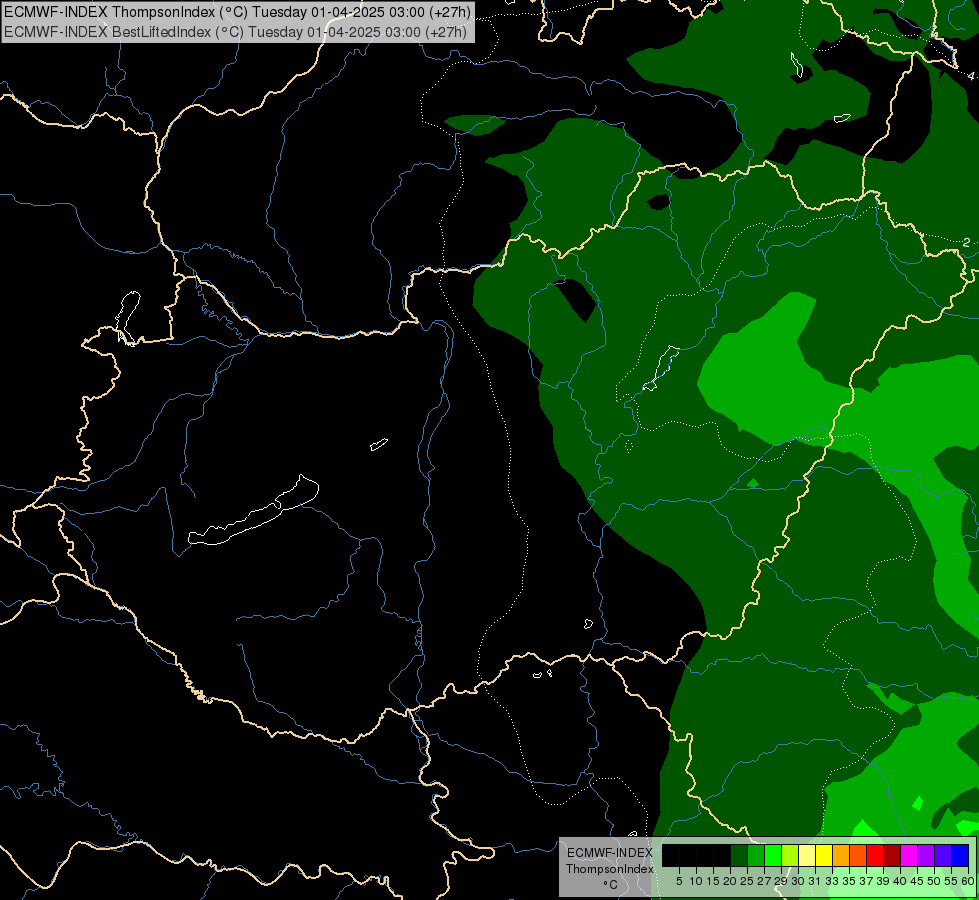This screenshot has width=979, height=900.
Task: Pick the orange 33–35 legend swatch
Action: tap(841, 856)
